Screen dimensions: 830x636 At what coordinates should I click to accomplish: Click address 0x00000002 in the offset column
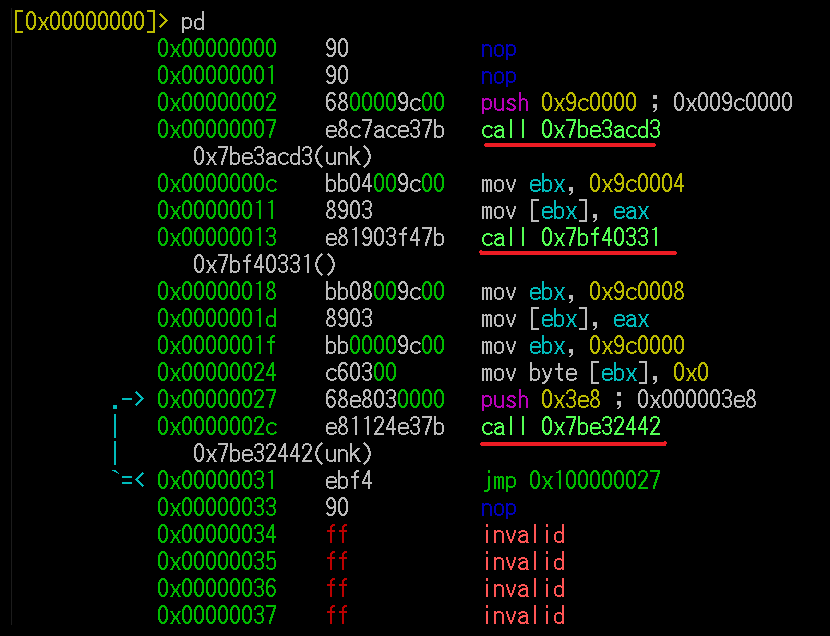[x=216, y=103]
